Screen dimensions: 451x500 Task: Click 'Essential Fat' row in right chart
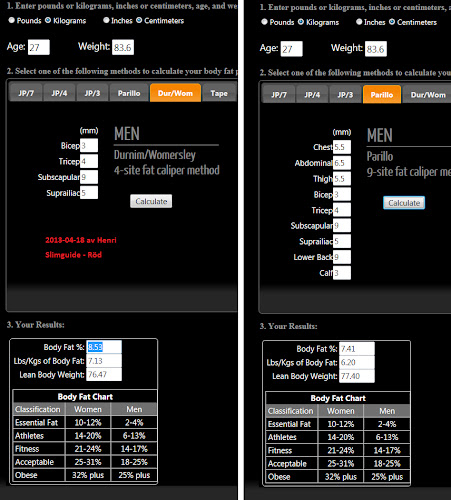pyautogui.click(x=338, y=424)
